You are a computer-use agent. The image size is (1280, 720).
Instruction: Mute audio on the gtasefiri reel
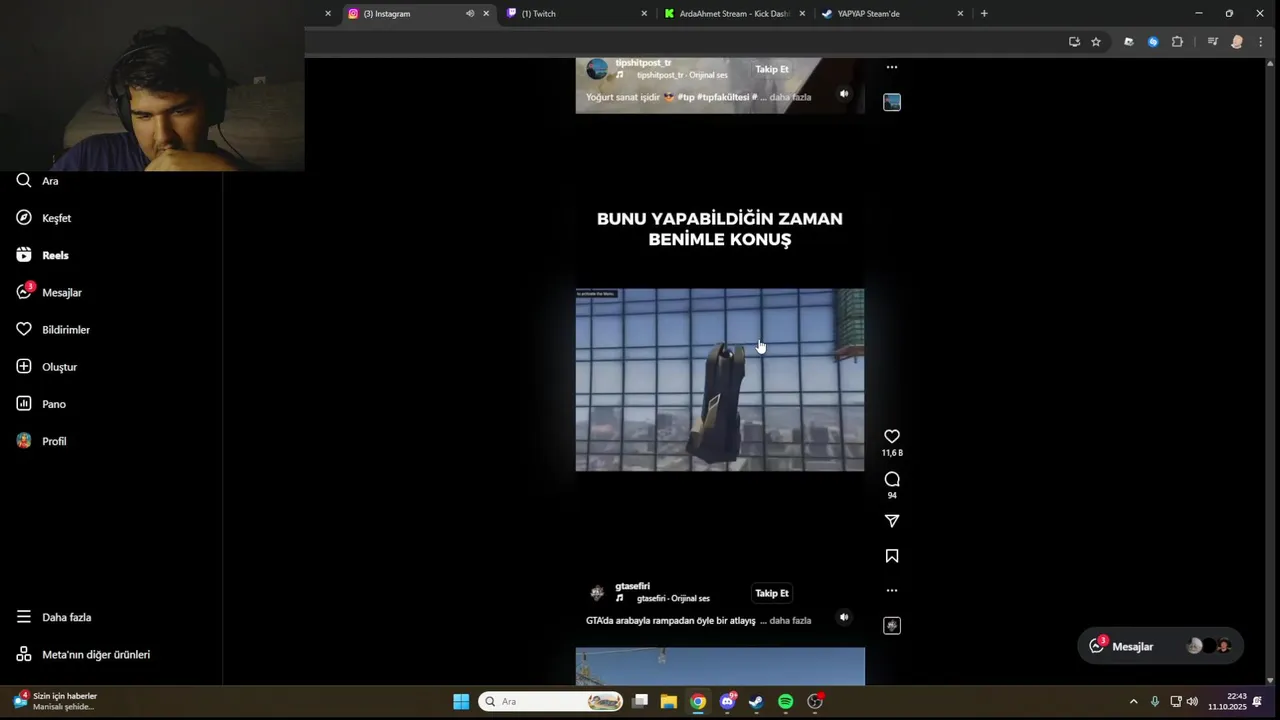pyautogui.click(x=844, y=617)
